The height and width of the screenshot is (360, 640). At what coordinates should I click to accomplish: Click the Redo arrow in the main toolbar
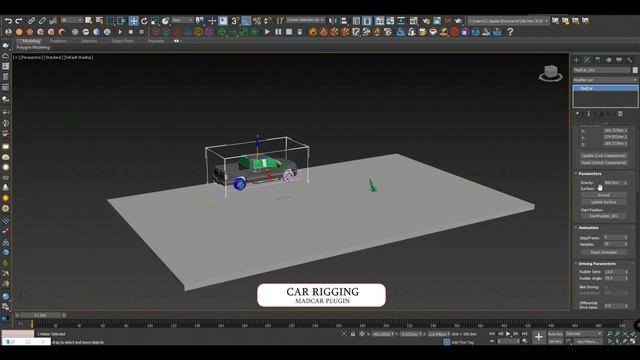pyautogui.click(x=19, y=20)
